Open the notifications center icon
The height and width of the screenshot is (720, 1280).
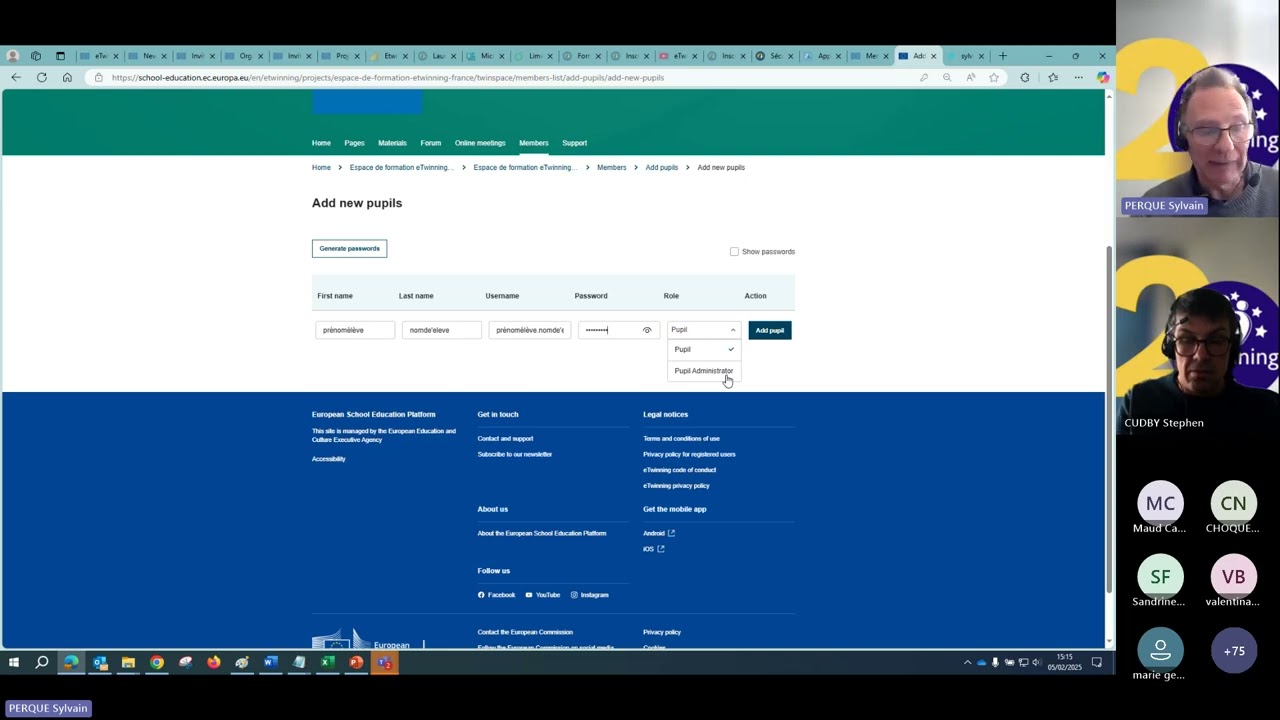point(1096,662)
